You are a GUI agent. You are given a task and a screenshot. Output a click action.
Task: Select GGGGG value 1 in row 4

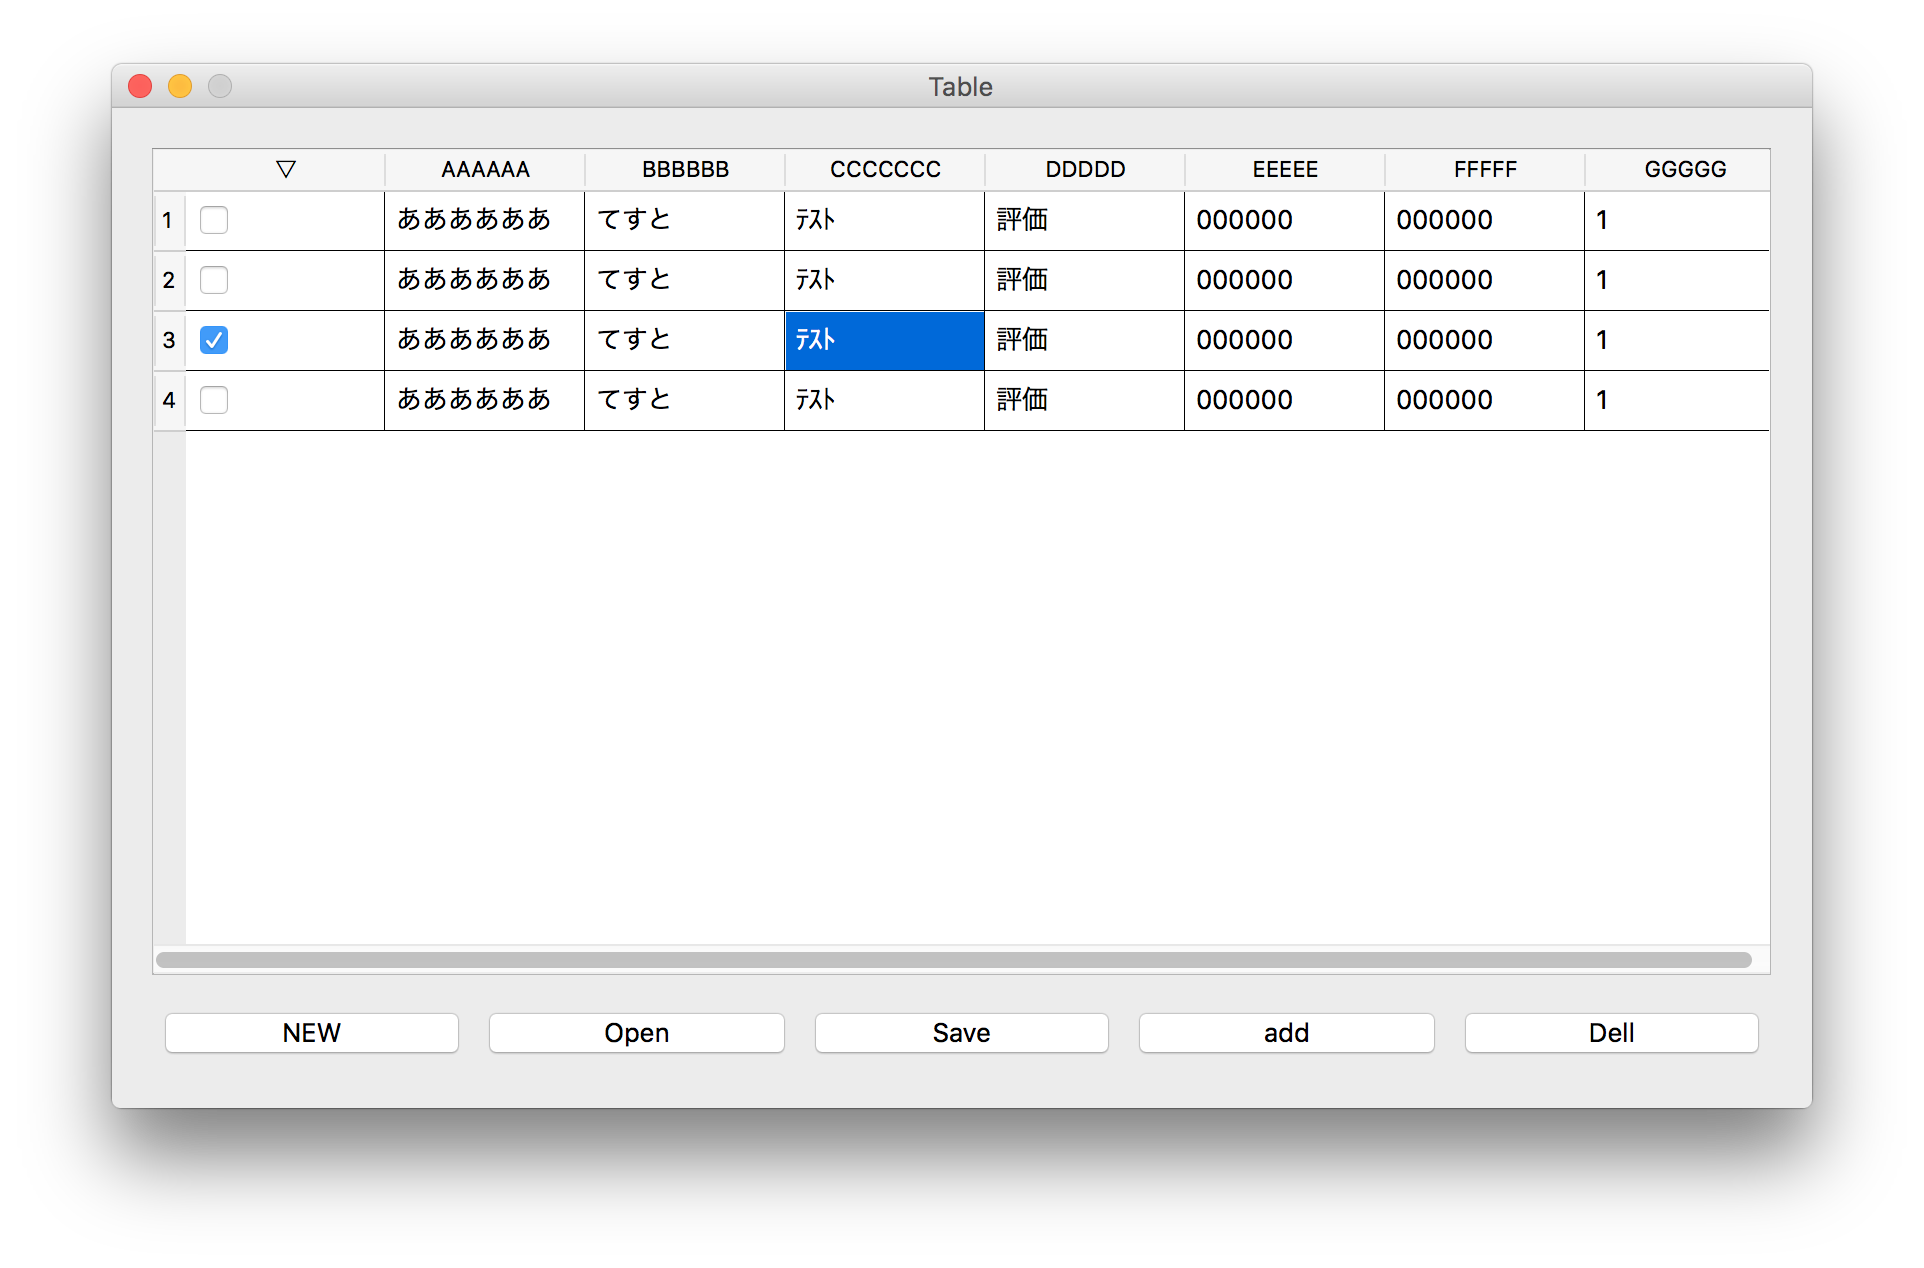pyautogui.click(x=1678, y=400)
